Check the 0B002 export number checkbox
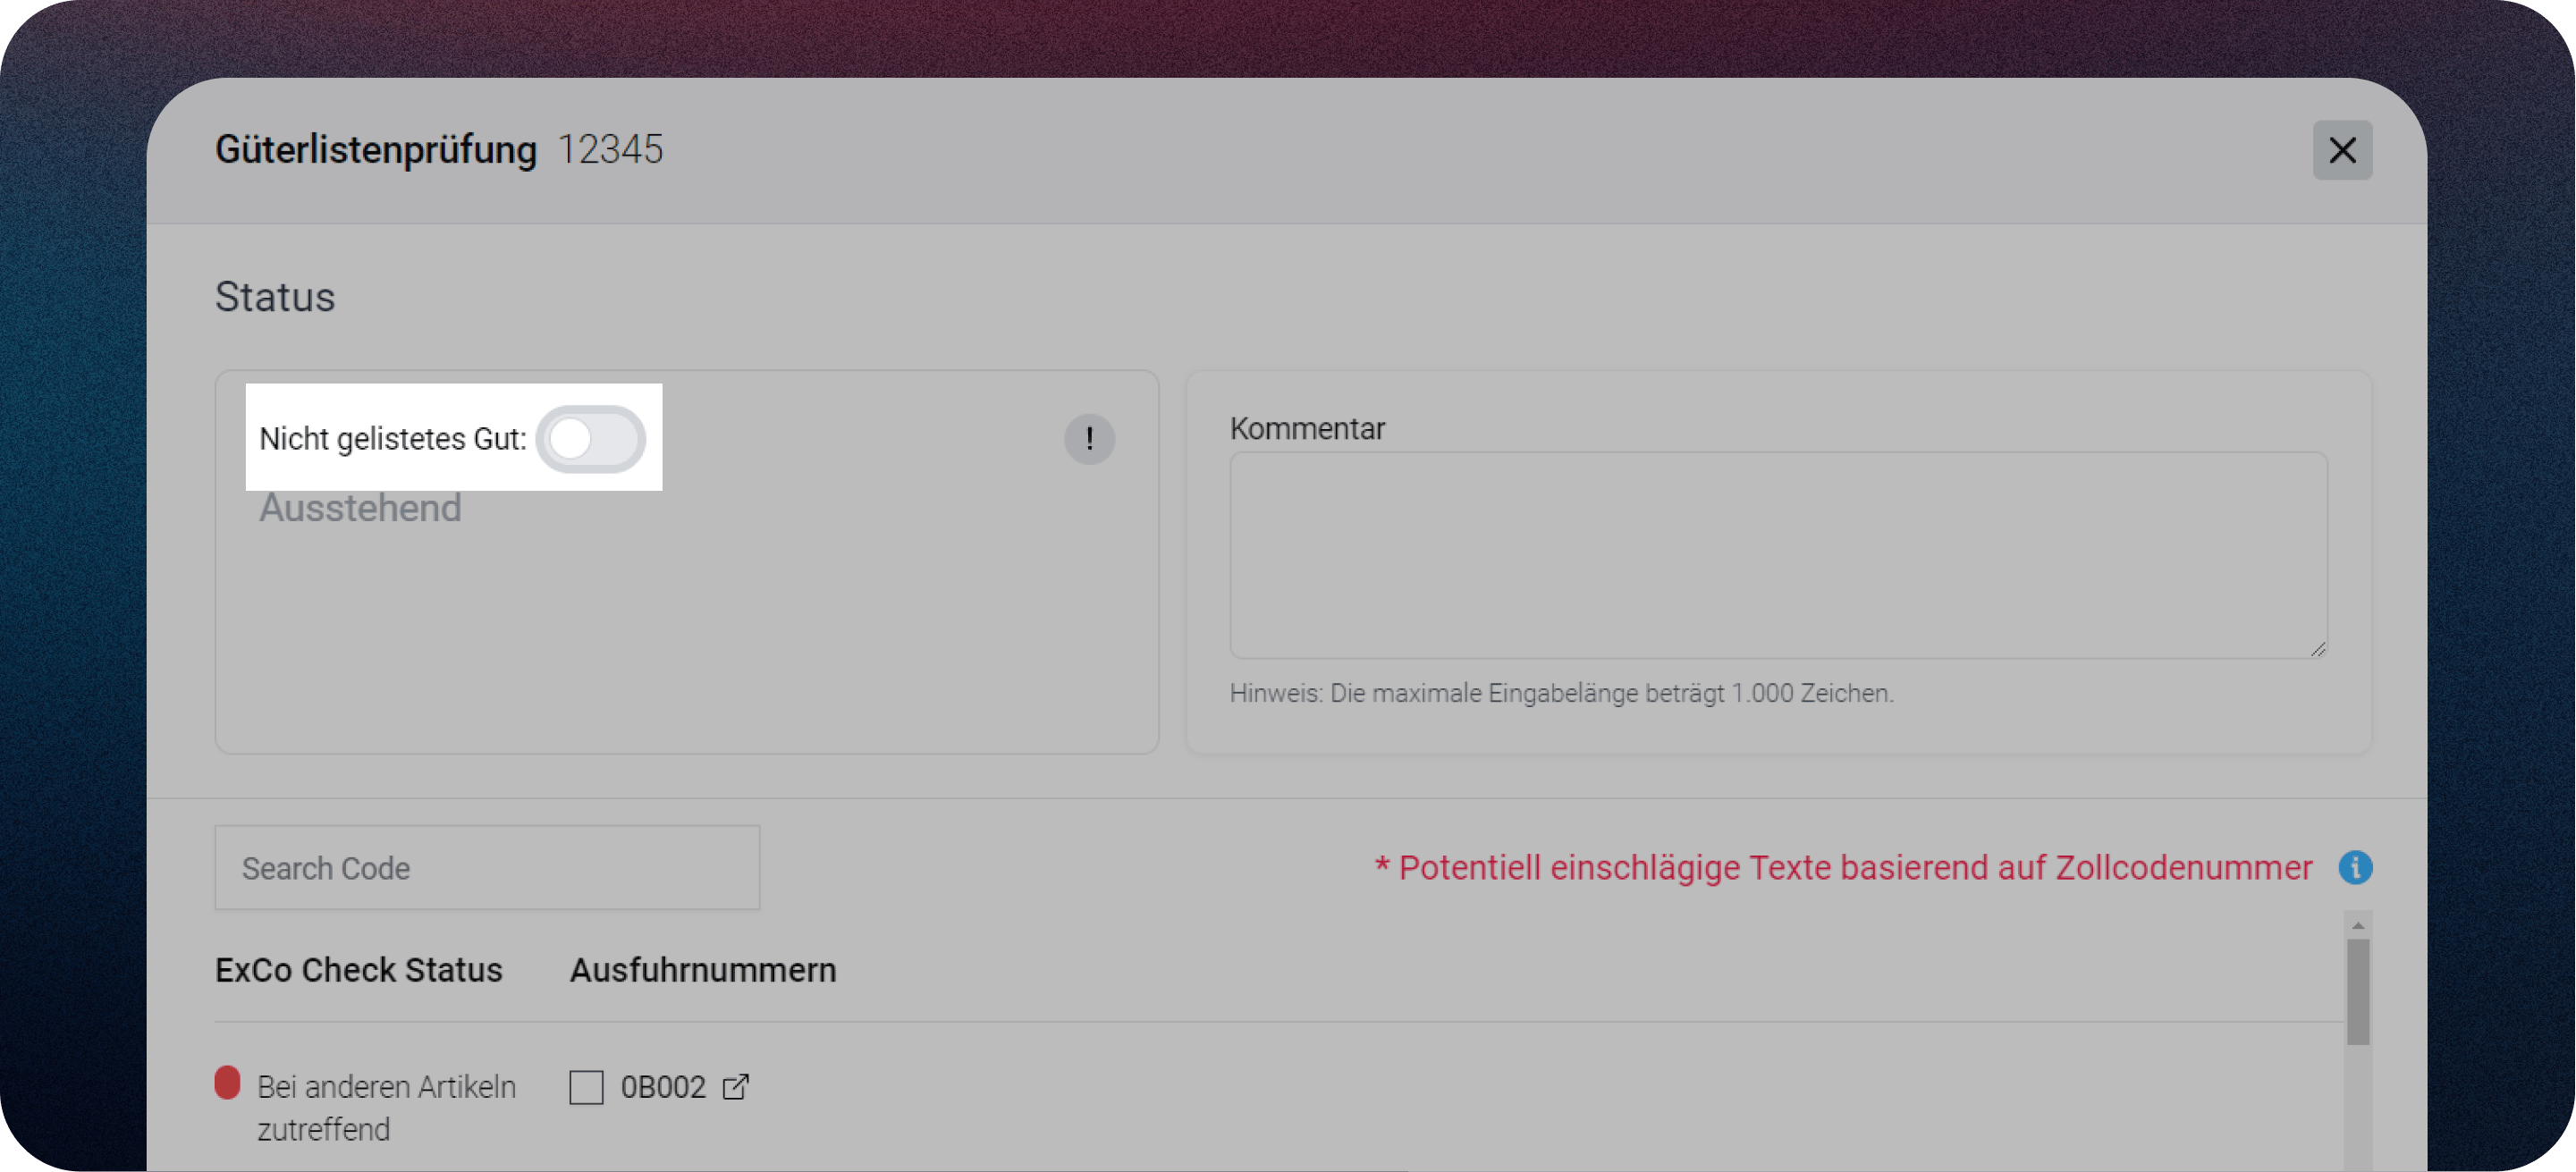2576x1172 pixels. point(586,1087)
